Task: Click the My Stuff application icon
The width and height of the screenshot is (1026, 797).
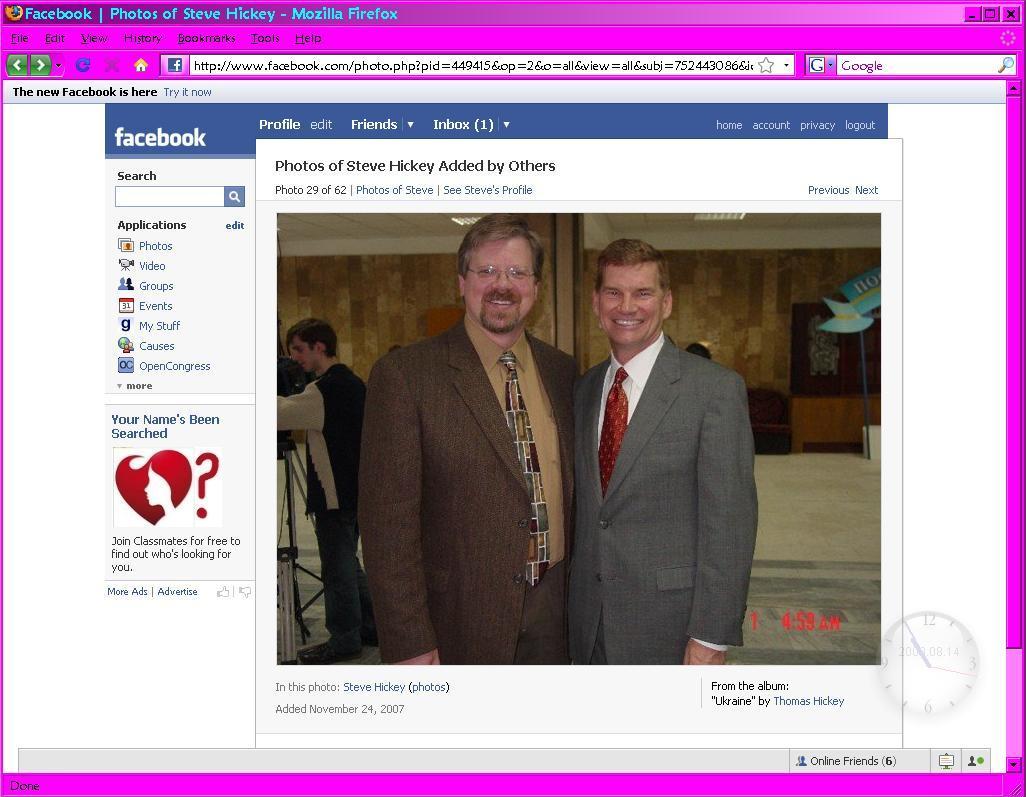Action: [x=126, y=325]
